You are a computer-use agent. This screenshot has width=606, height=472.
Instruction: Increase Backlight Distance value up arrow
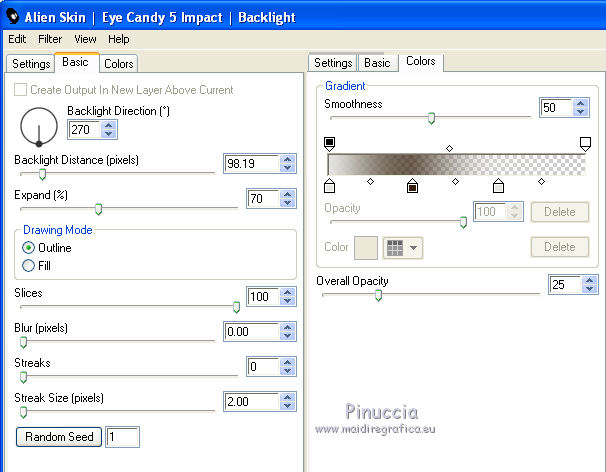pos(287,159)
